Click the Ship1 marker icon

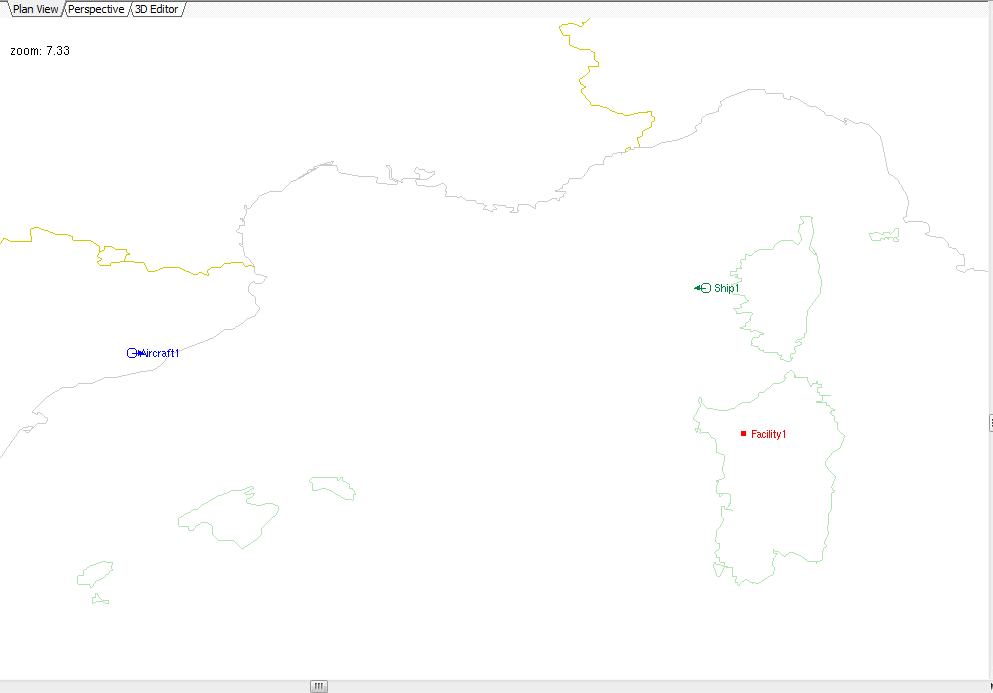pos(704,288)
